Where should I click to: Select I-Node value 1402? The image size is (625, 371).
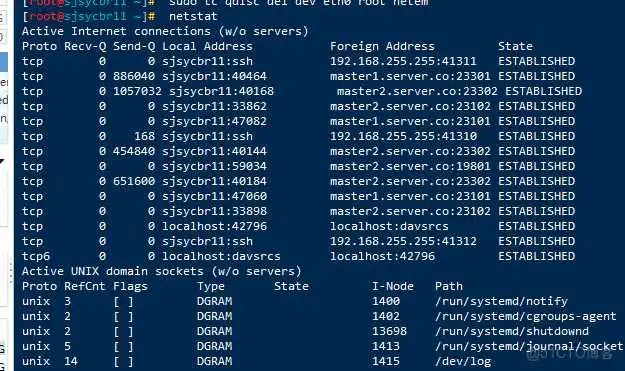click(x=386, y=317)
